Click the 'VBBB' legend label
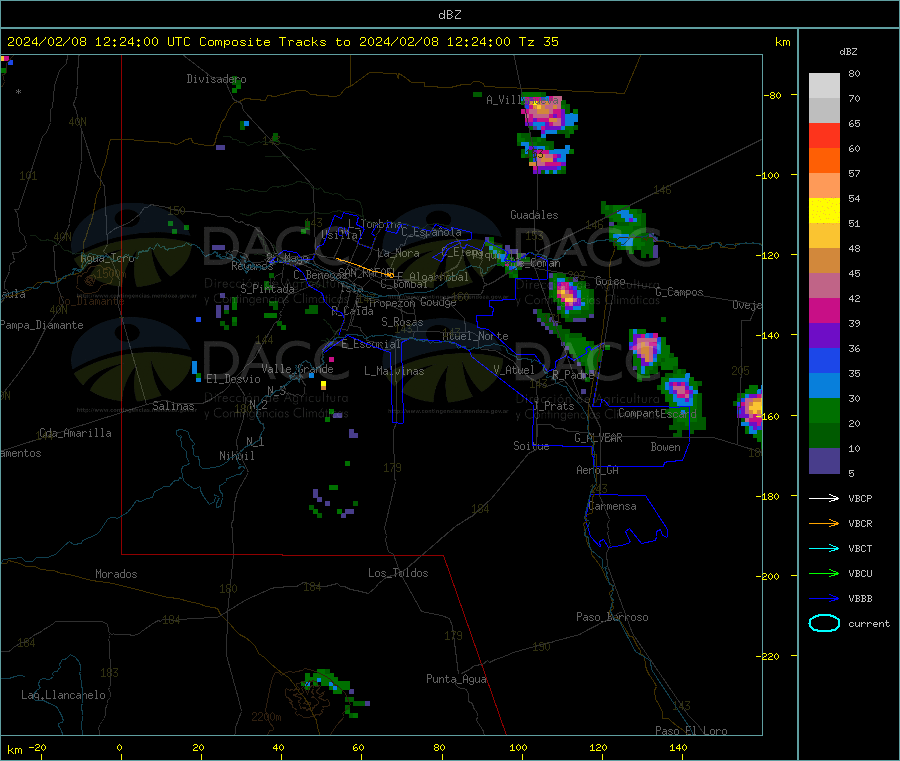Viewport: 900px width, 761px height. pyautogui.click(x=860, y=599)
